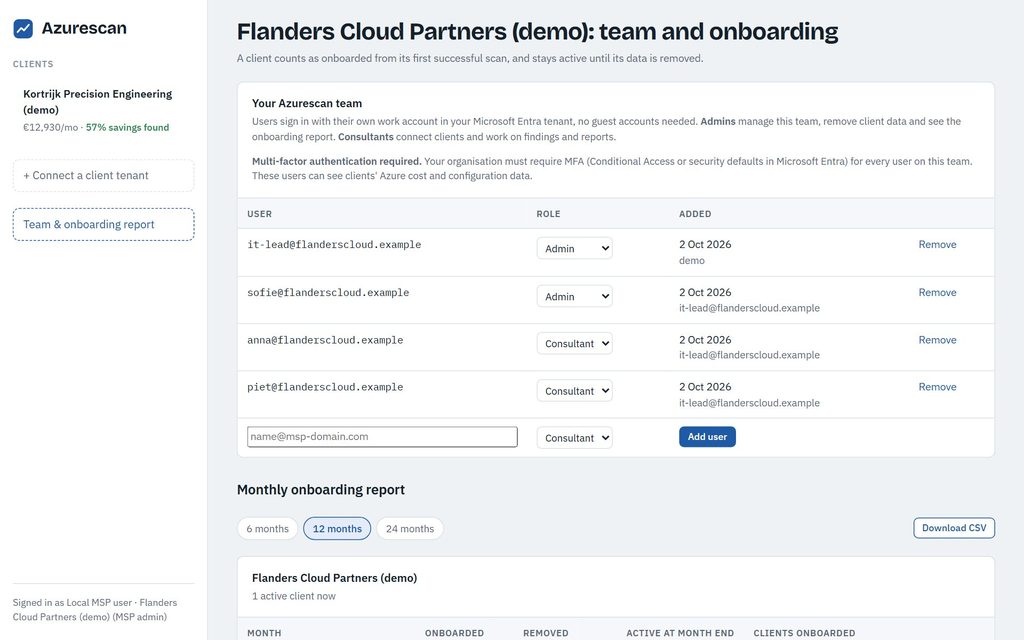Open role dropdown for it-lead@flanderscloud.example
Screen dimensions: 1024x640
coord(575,248)
